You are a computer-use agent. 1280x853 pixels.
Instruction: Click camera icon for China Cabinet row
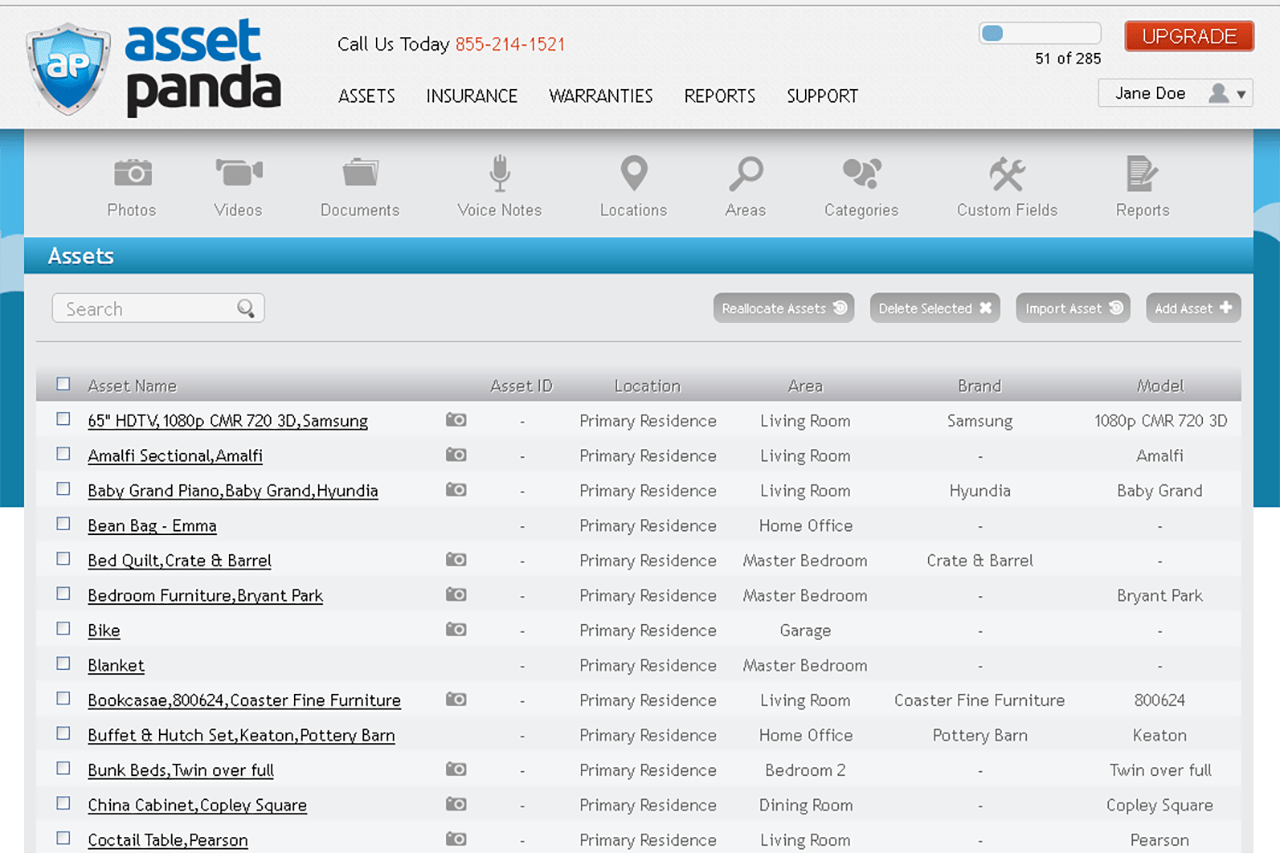click(x=456, y=805)
